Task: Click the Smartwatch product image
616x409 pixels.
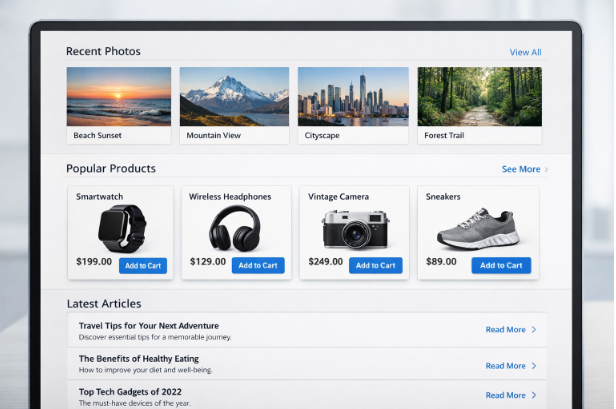Action: click(122, 229)
